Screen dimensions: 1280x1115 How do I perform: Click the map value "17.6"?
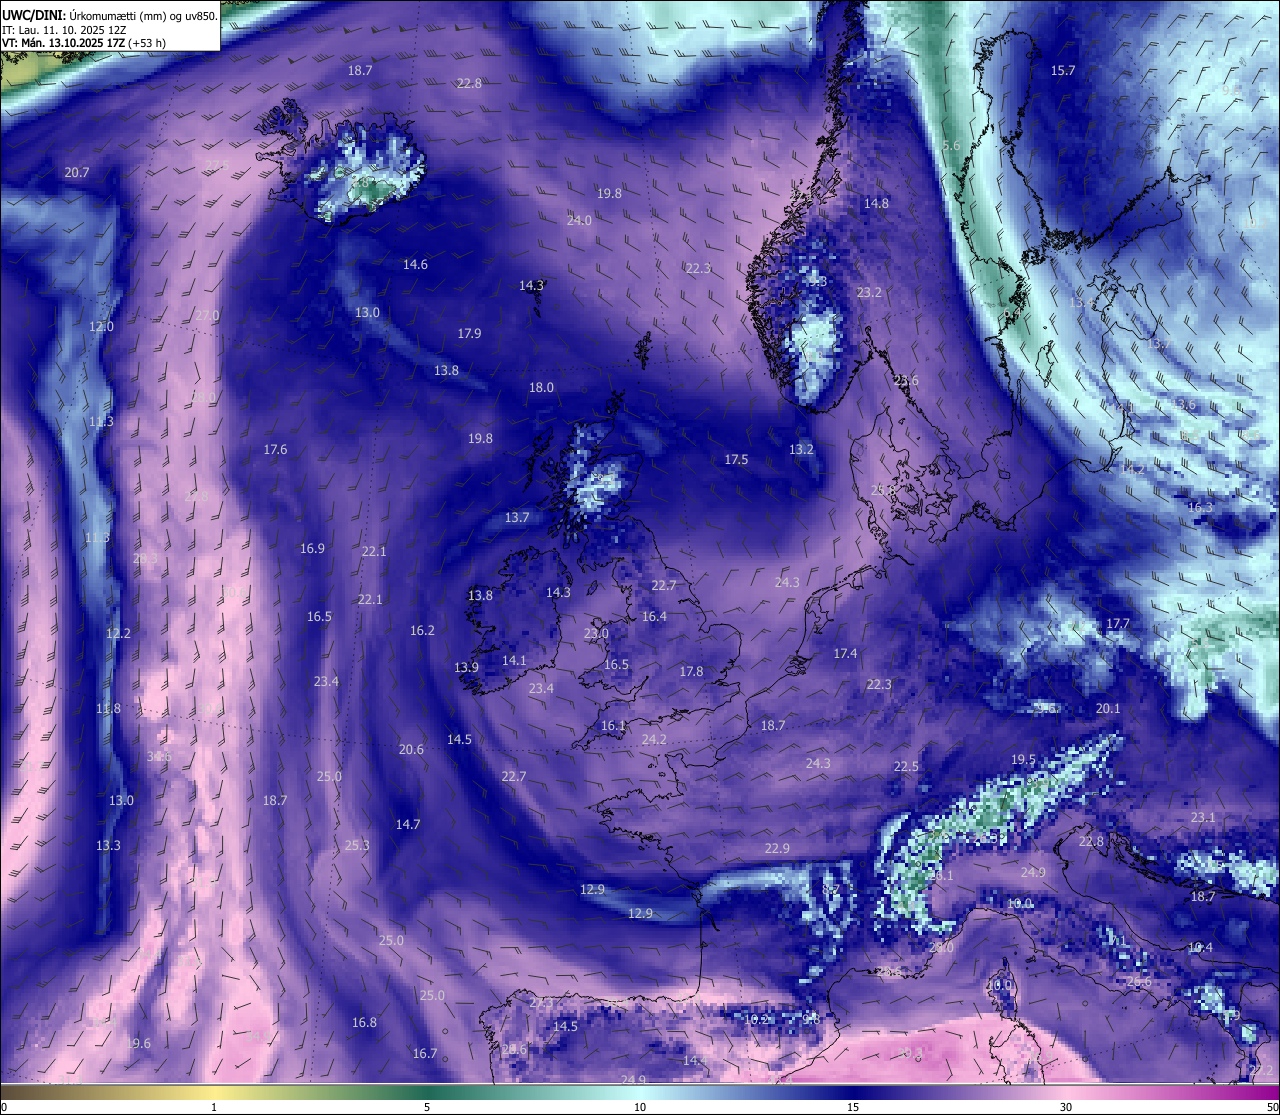[275, 450]
